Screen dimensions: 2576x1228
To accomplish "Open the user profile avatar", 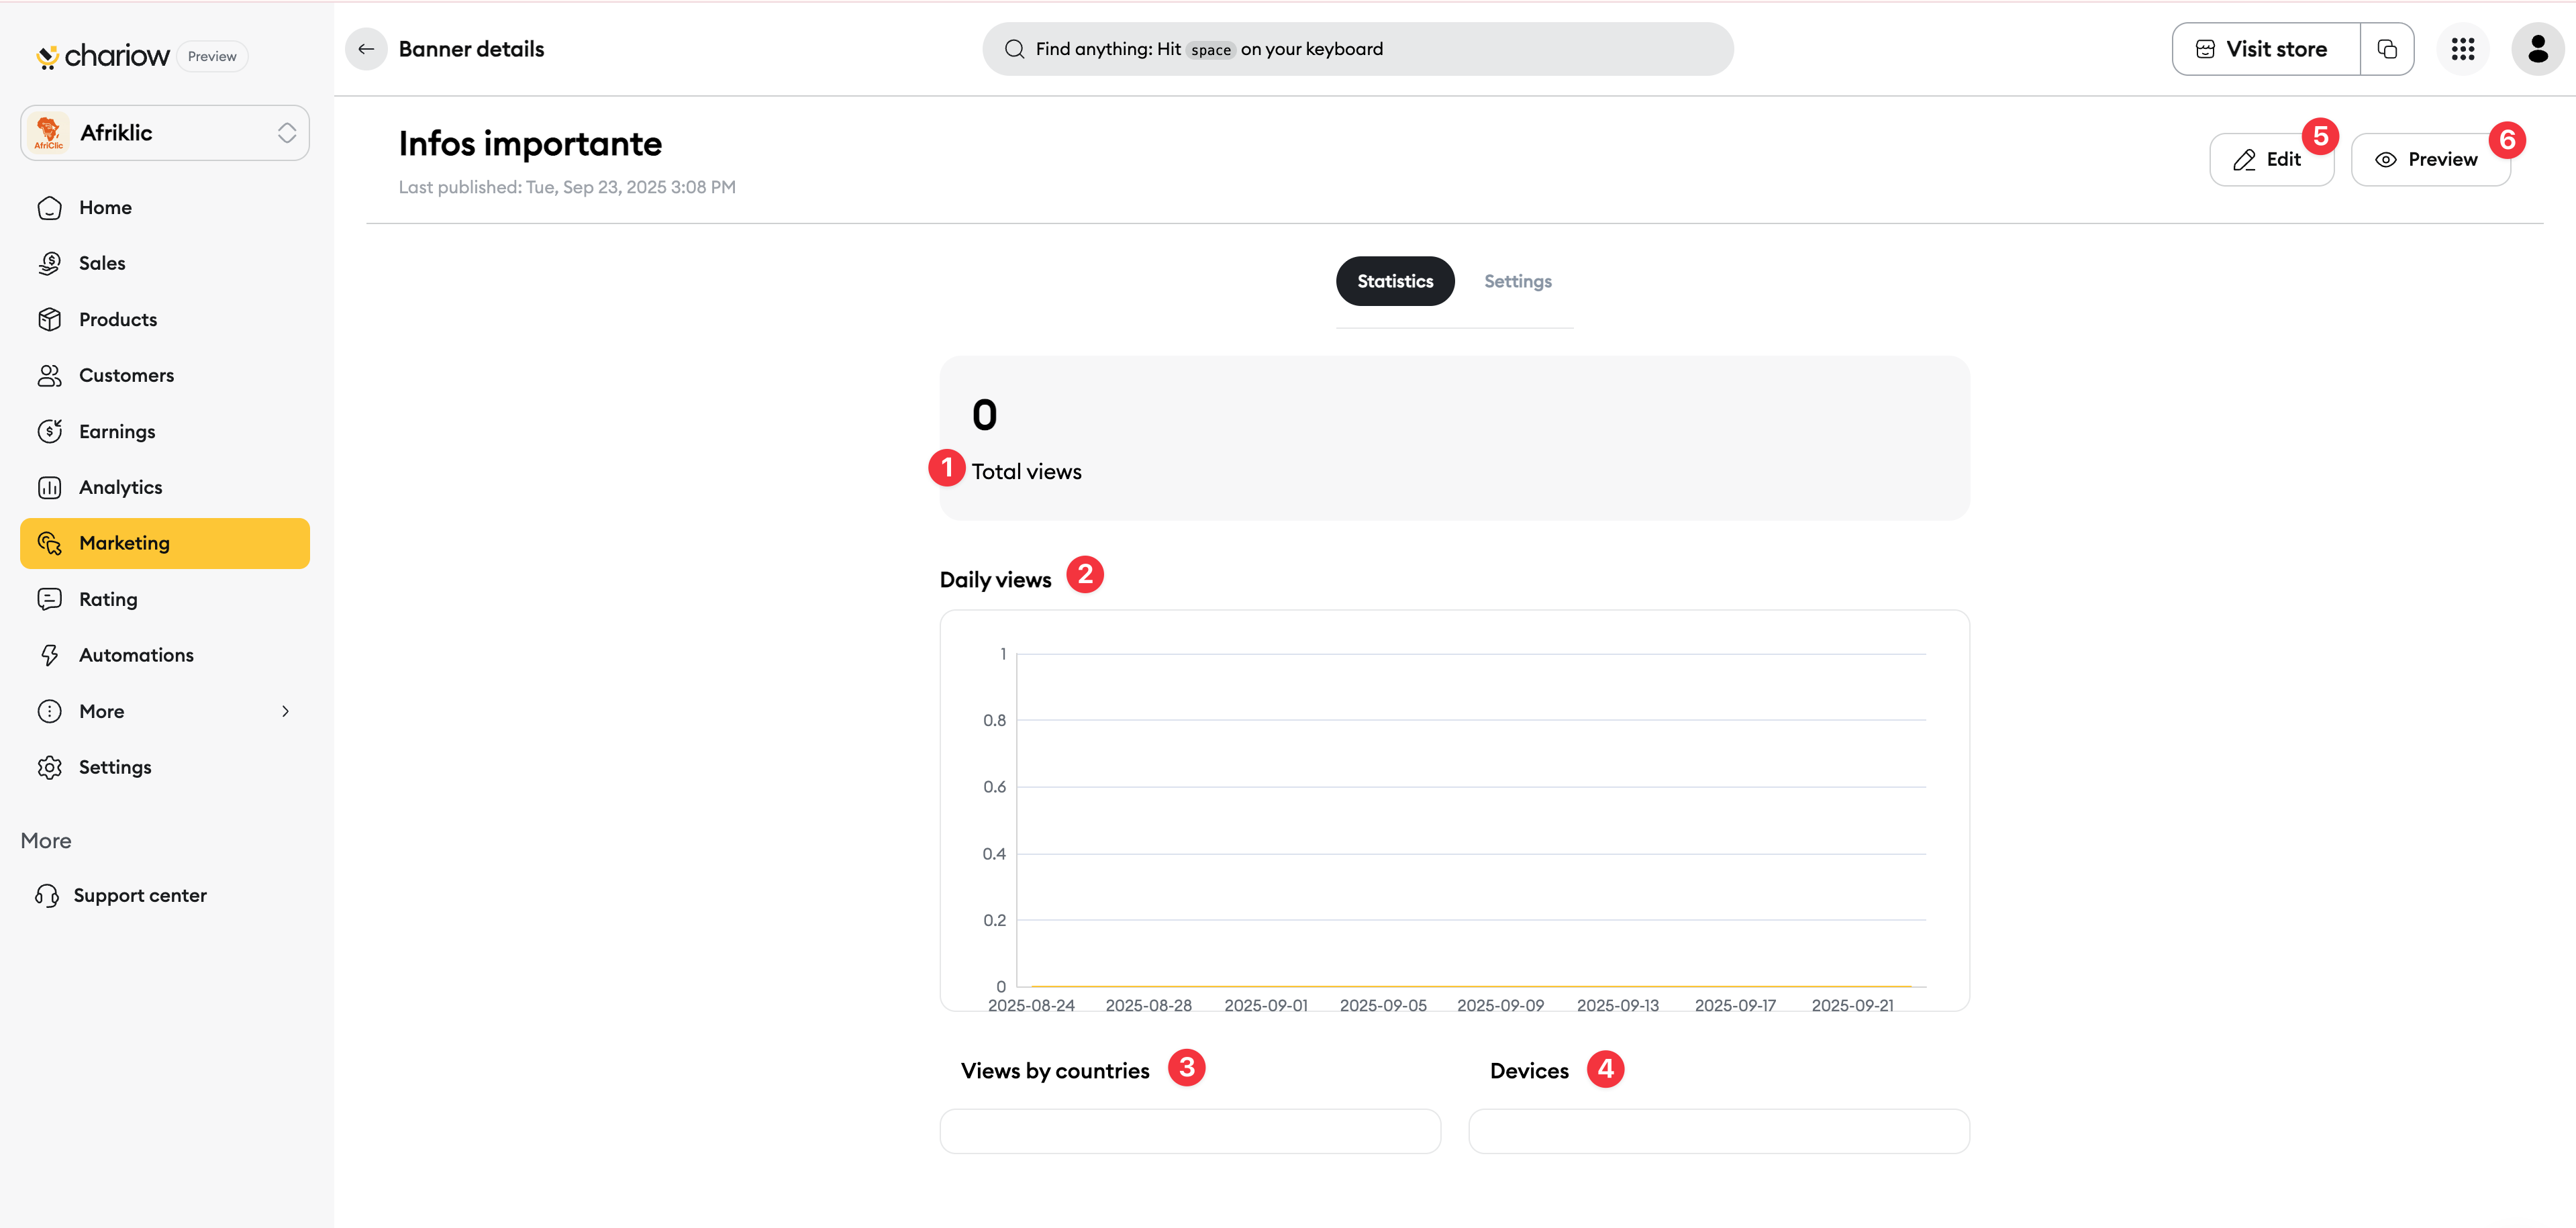I will 2538,49.
